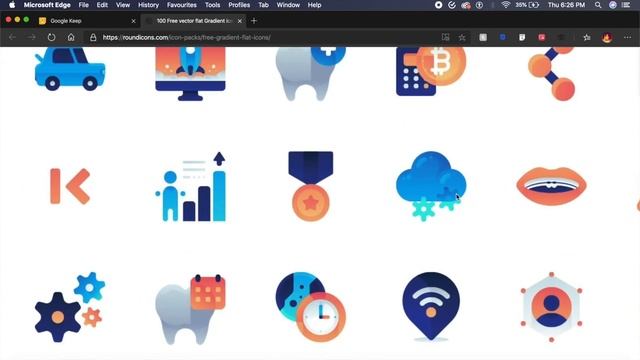Screen dimensions: 640x360
Task: Open Spotlight search in menu bar
Action: 598,5
